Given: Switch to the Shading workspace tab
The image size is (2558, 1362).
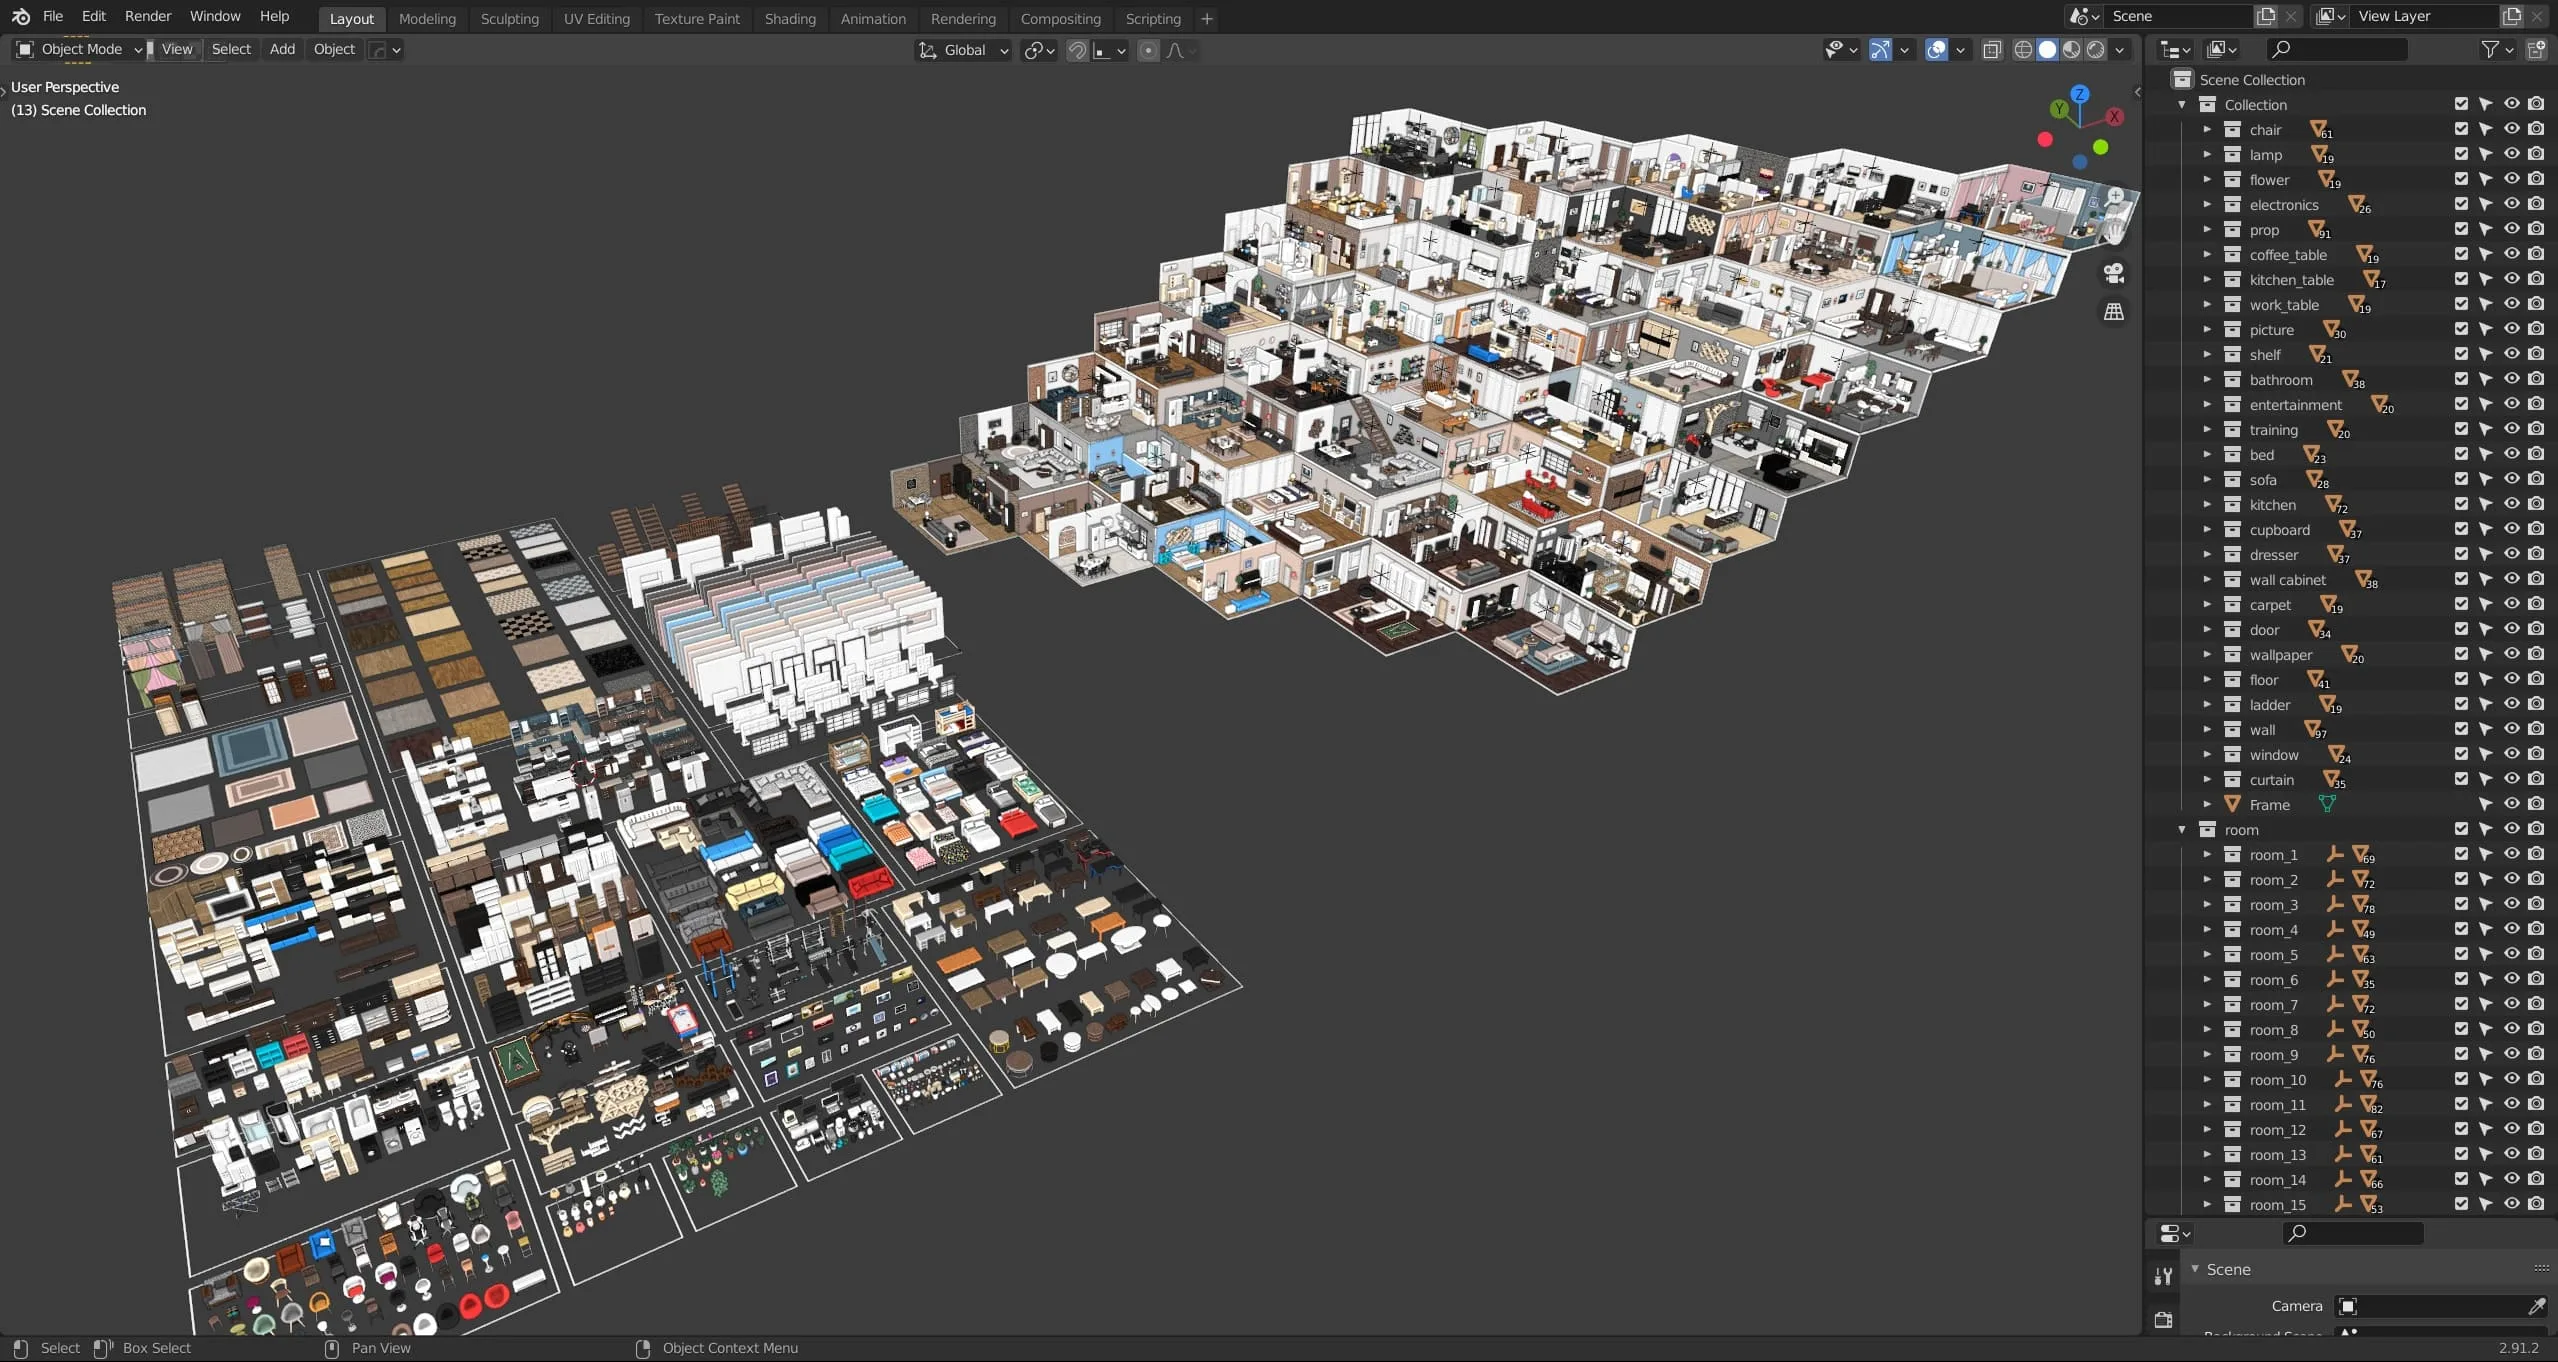Looking at the screenshot, I should tap(790, 18).
